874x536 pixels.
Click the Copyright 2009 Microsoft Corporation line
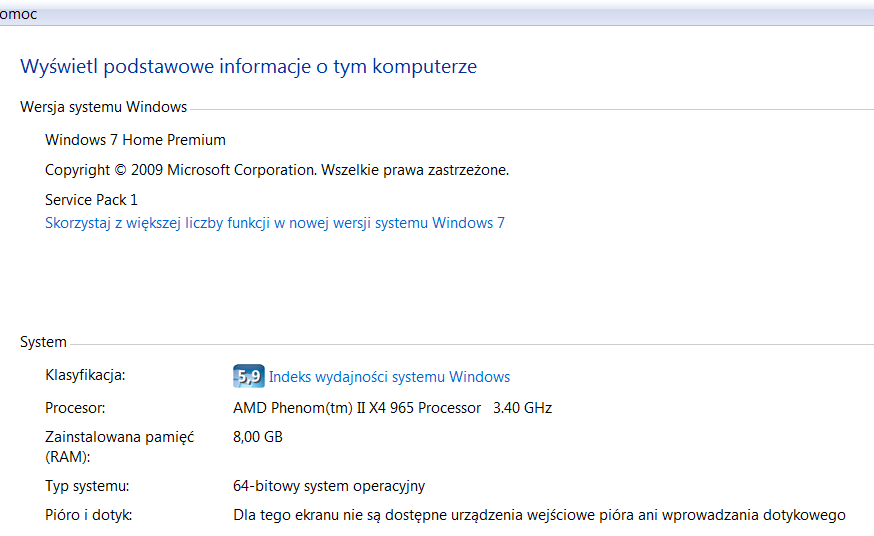tap(277, 170)
